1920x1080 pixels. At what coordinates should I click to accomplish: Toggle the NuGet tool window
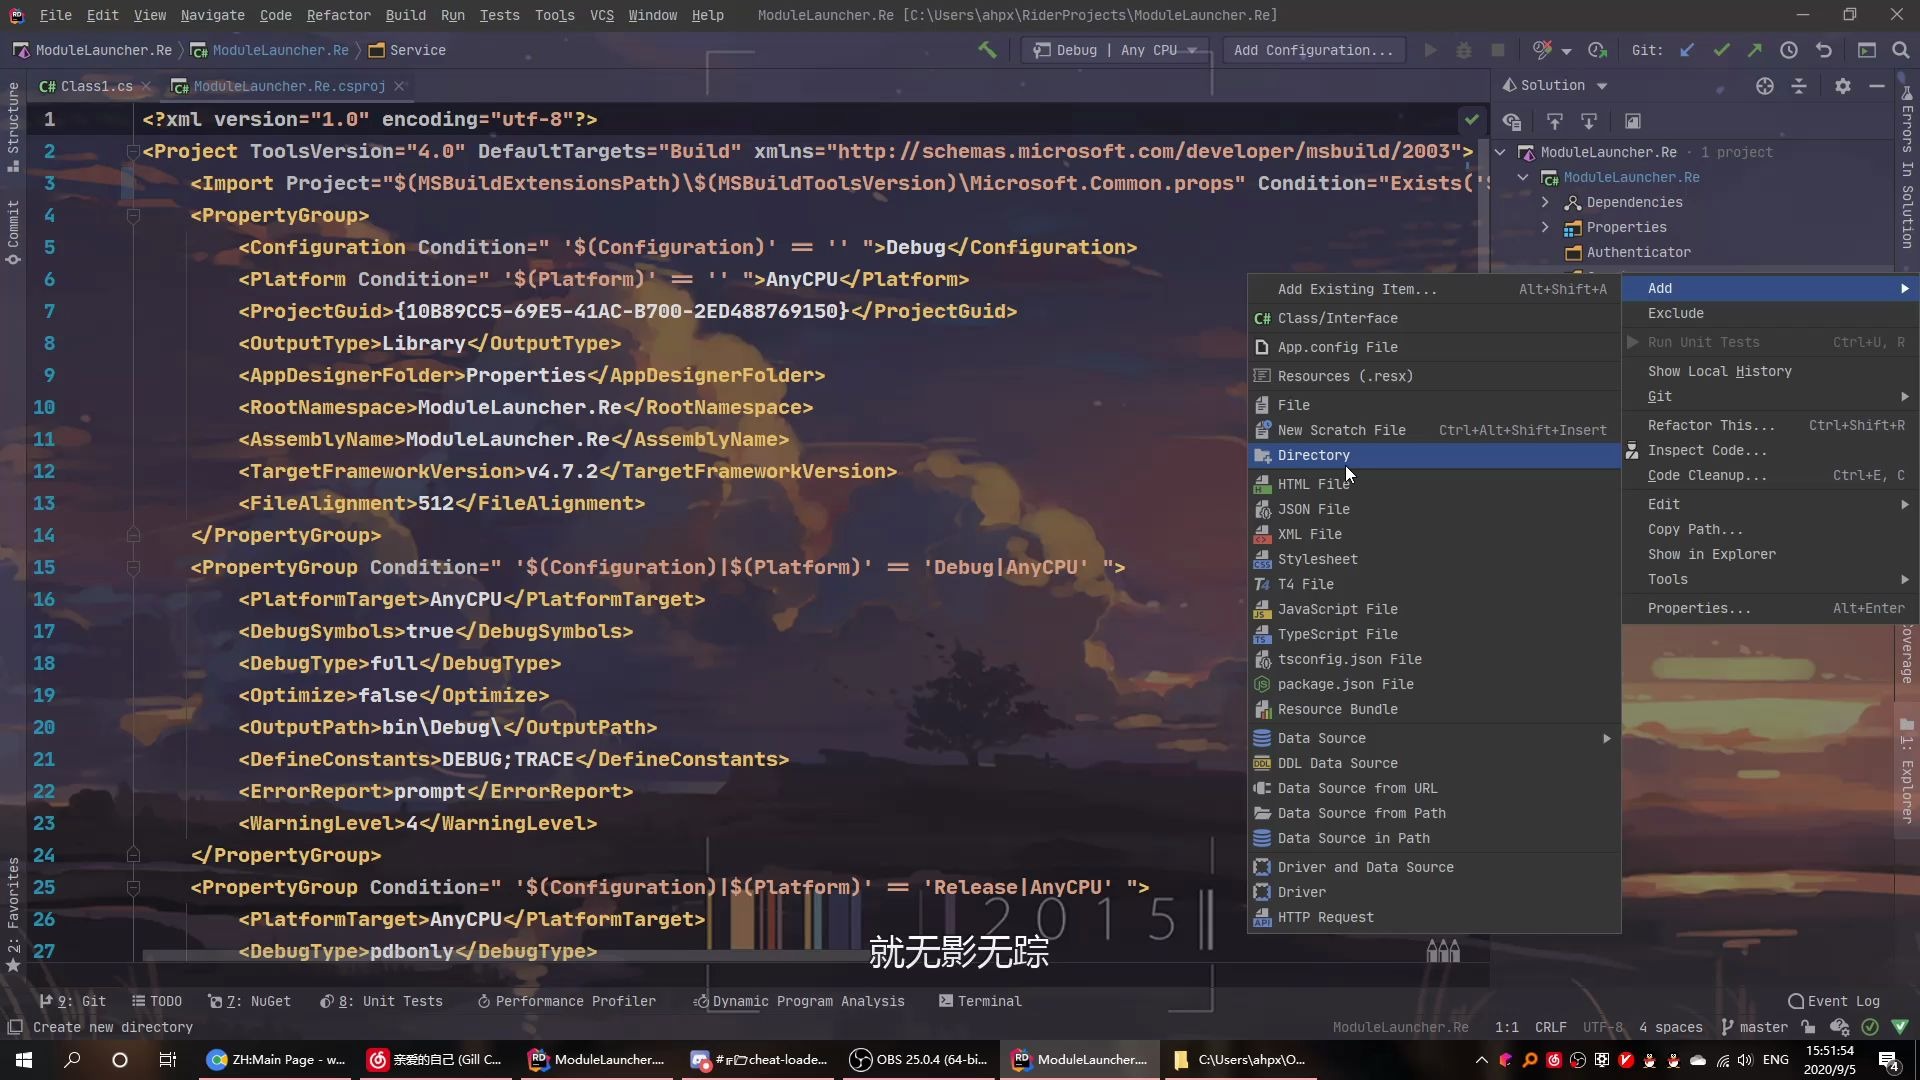tap(250, 1001)
